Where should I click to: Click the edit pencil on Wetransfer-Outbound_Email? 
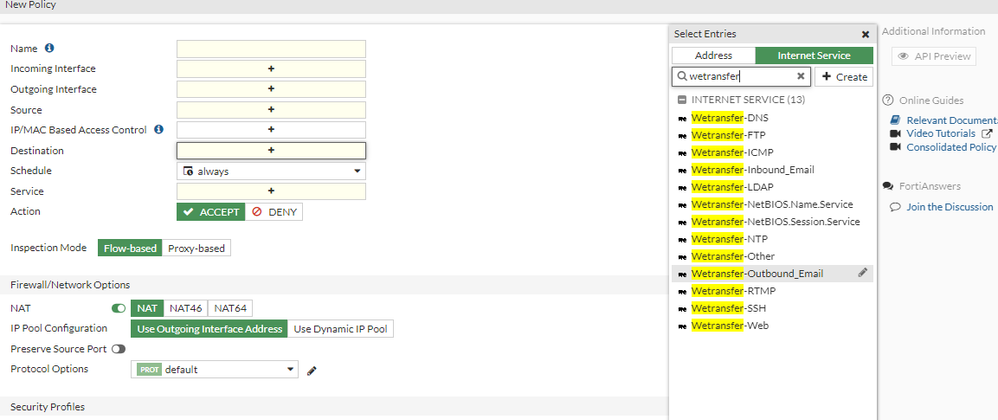tap(863, 273)
